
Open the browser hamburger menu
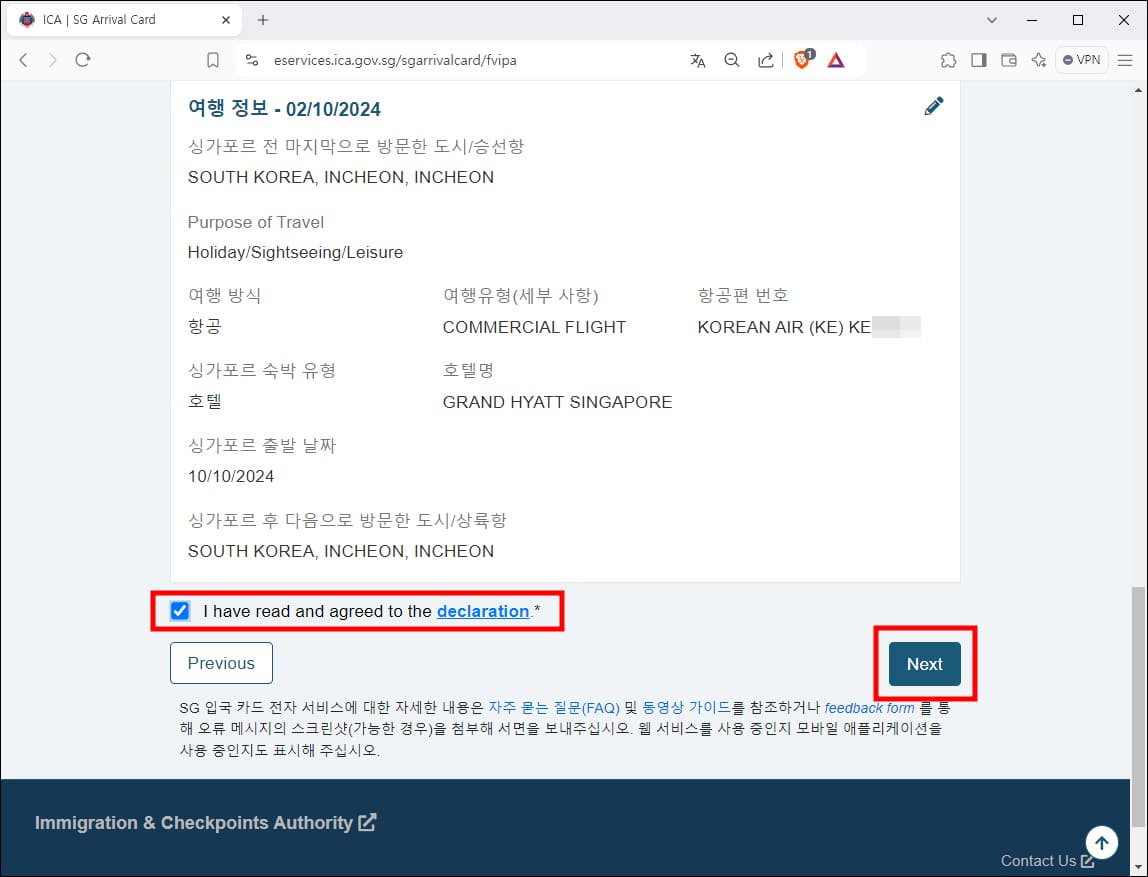[1124, 60]
